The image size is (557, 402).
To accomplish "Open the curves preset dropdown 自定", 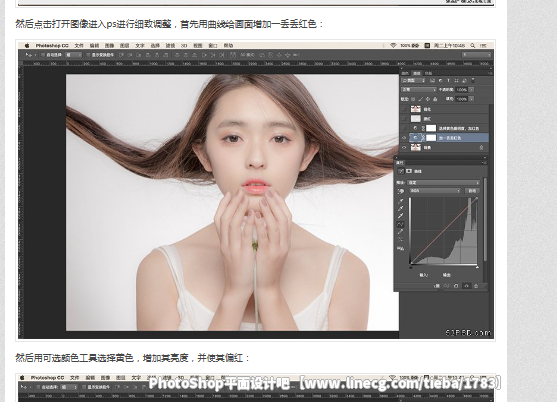I will click(x=443, y=183).
